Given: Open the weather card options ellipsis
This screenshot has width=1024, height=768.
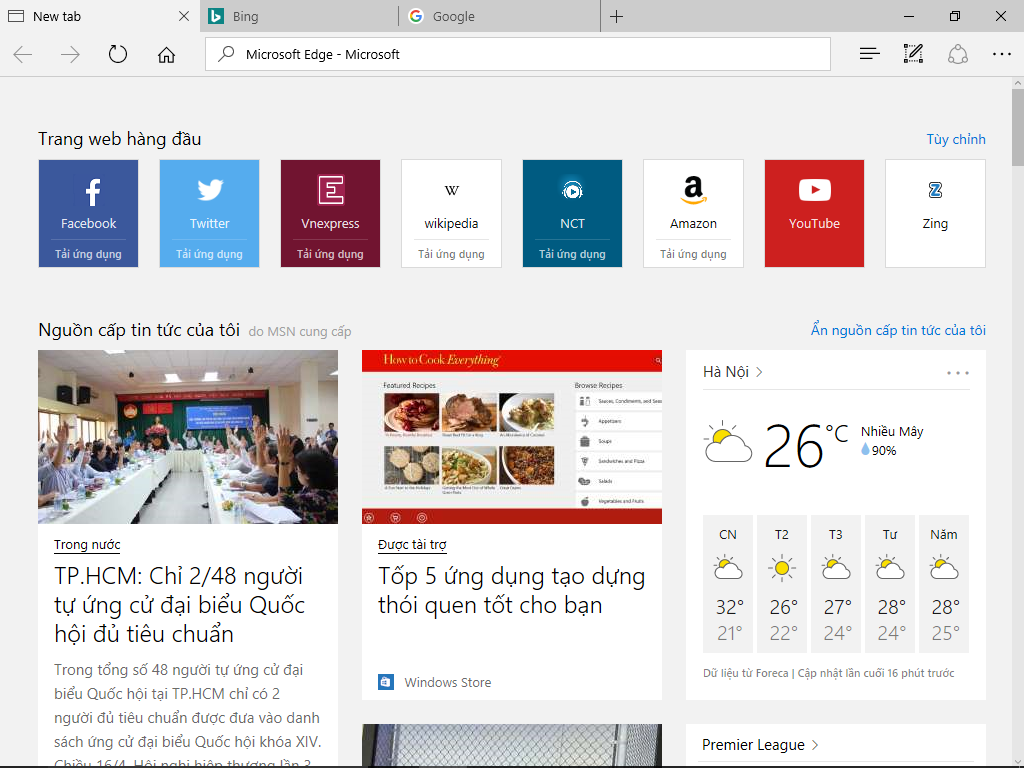Looking at the screenshot, I should [958, 373].
